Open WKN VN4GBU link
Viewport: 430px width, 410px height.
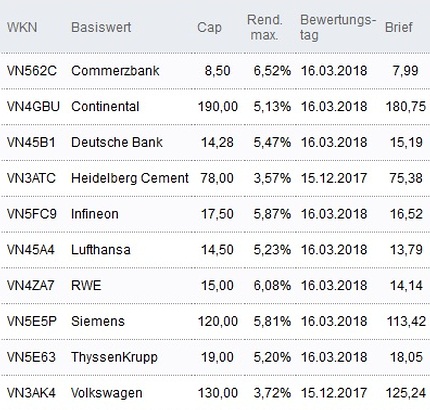[33, 107]
